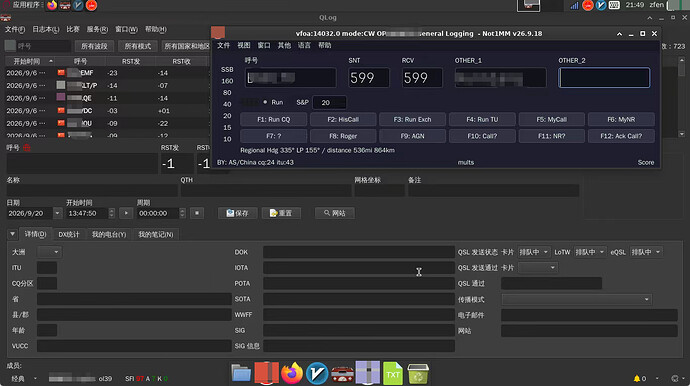Screen dimensions: 690x386
Task: Select the 20 band indicator in Not1MM
Action: click(x=227, y=116)
